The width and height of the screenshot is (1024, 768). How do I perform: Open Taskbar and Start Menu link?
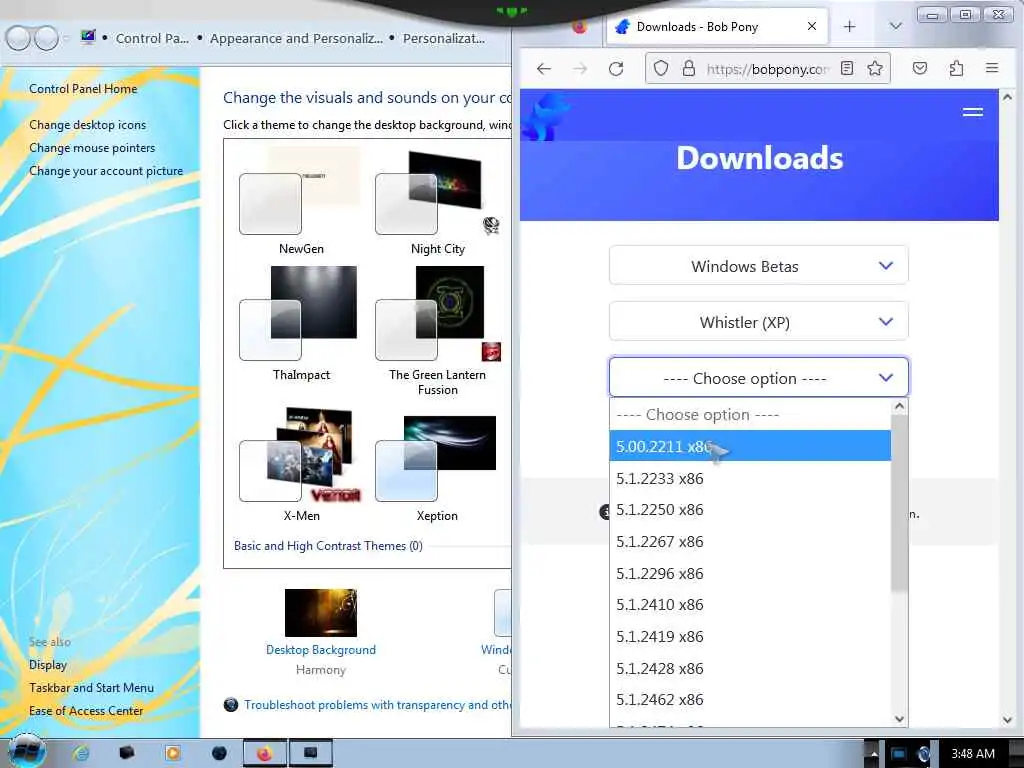pos(91,687)
